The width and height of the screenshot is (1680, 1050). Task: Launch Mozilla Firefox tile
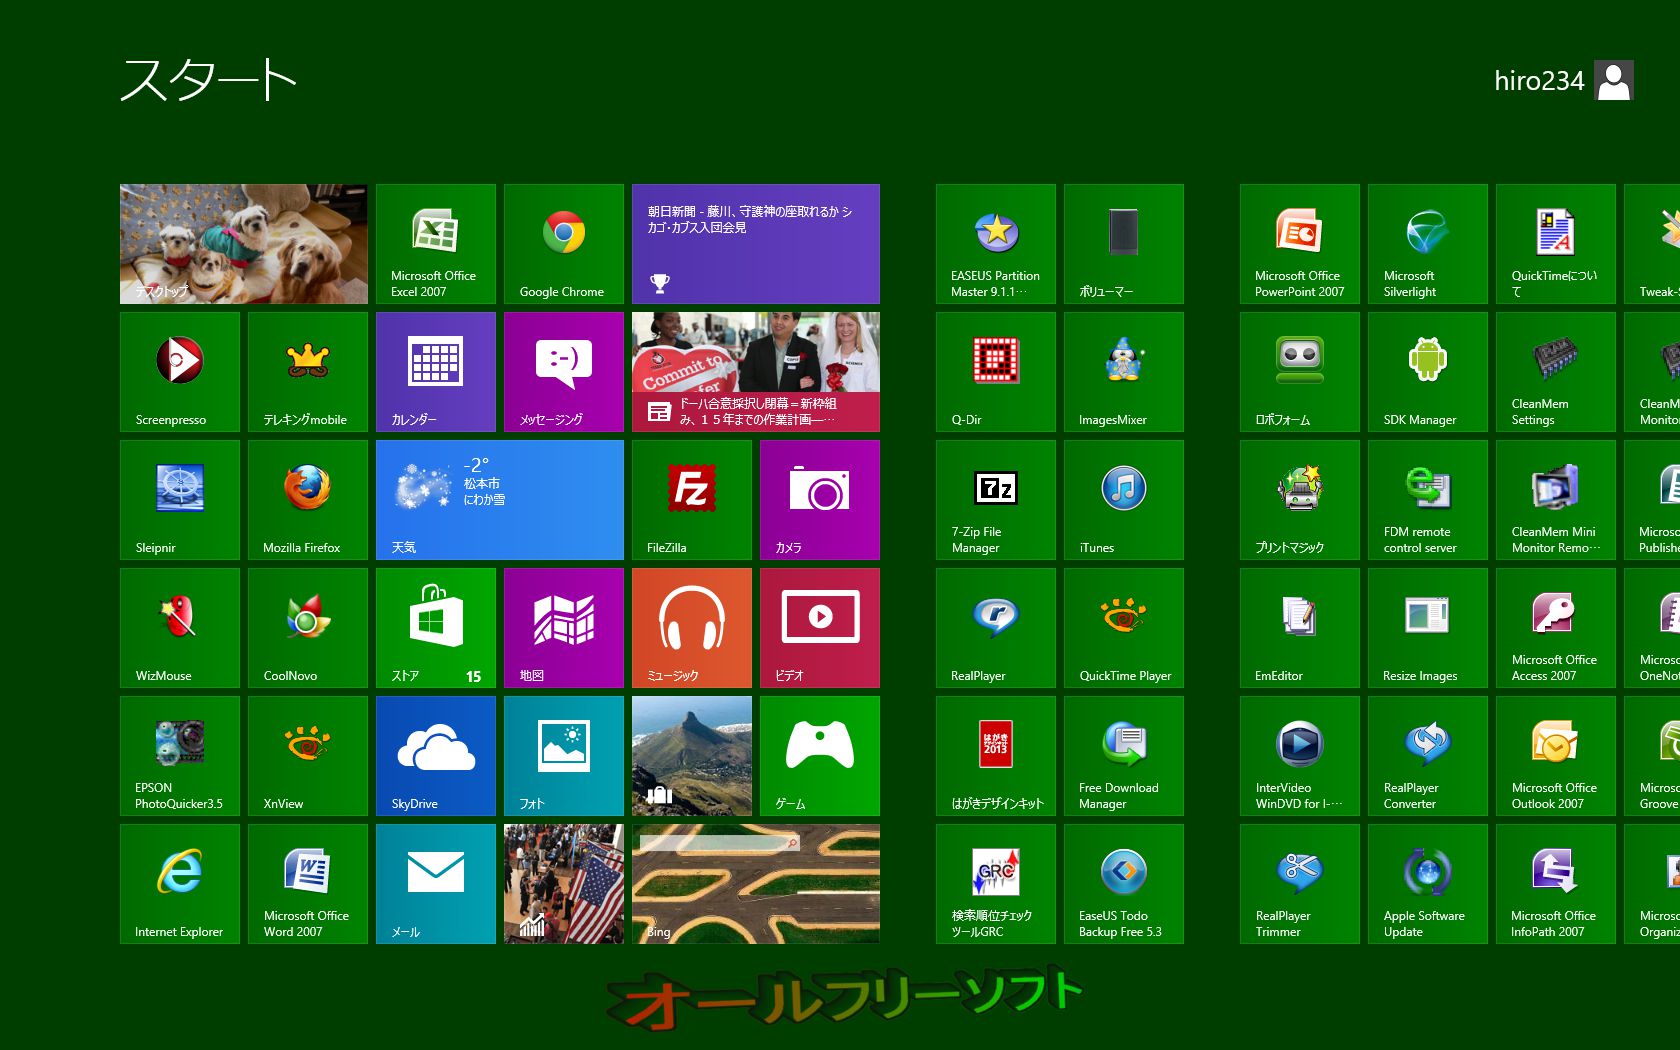308,500
